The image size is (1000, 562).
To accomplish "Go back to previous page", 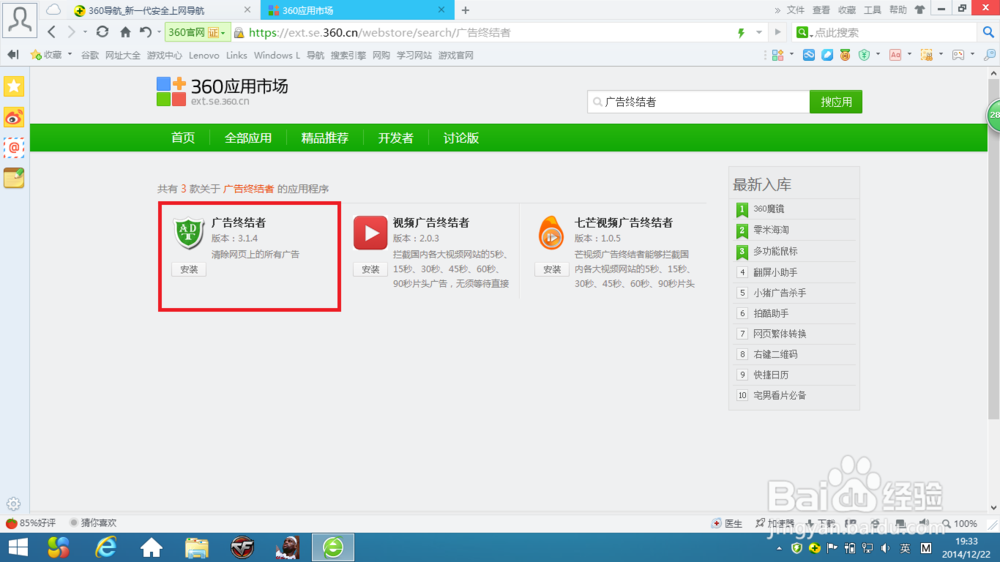I will (52, 32).
